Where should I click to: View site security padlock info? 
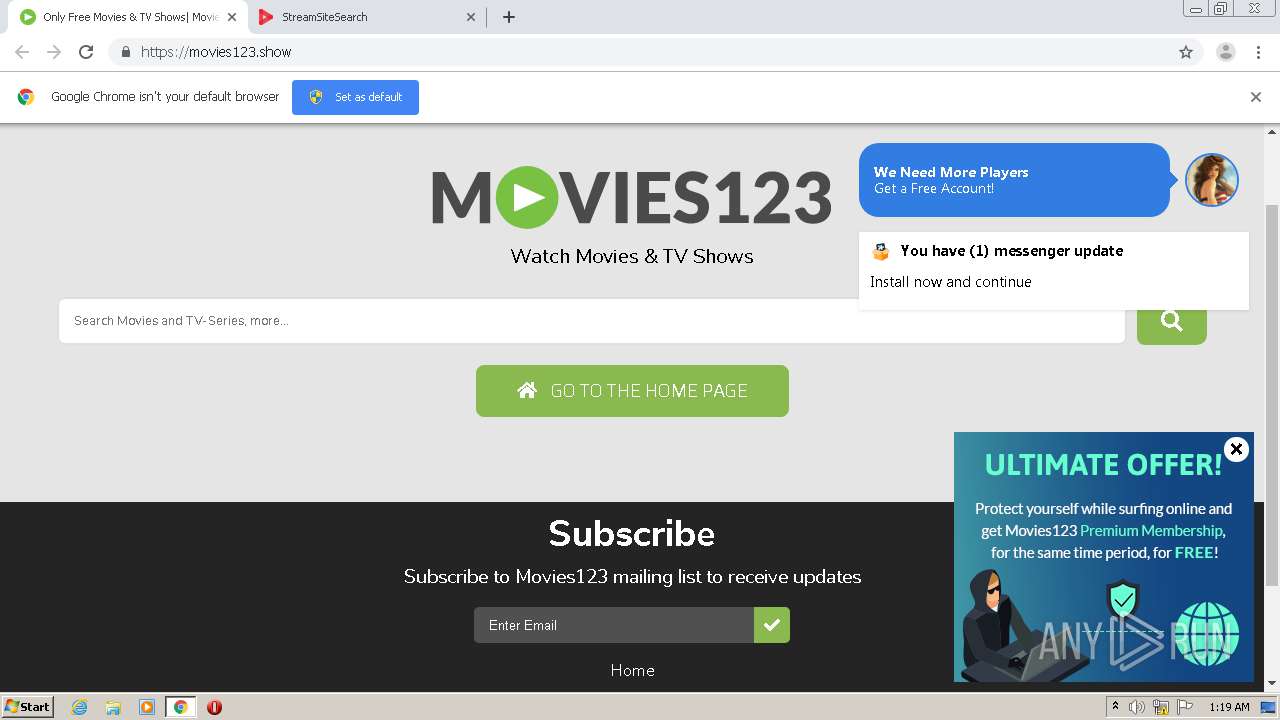[125, 52]
